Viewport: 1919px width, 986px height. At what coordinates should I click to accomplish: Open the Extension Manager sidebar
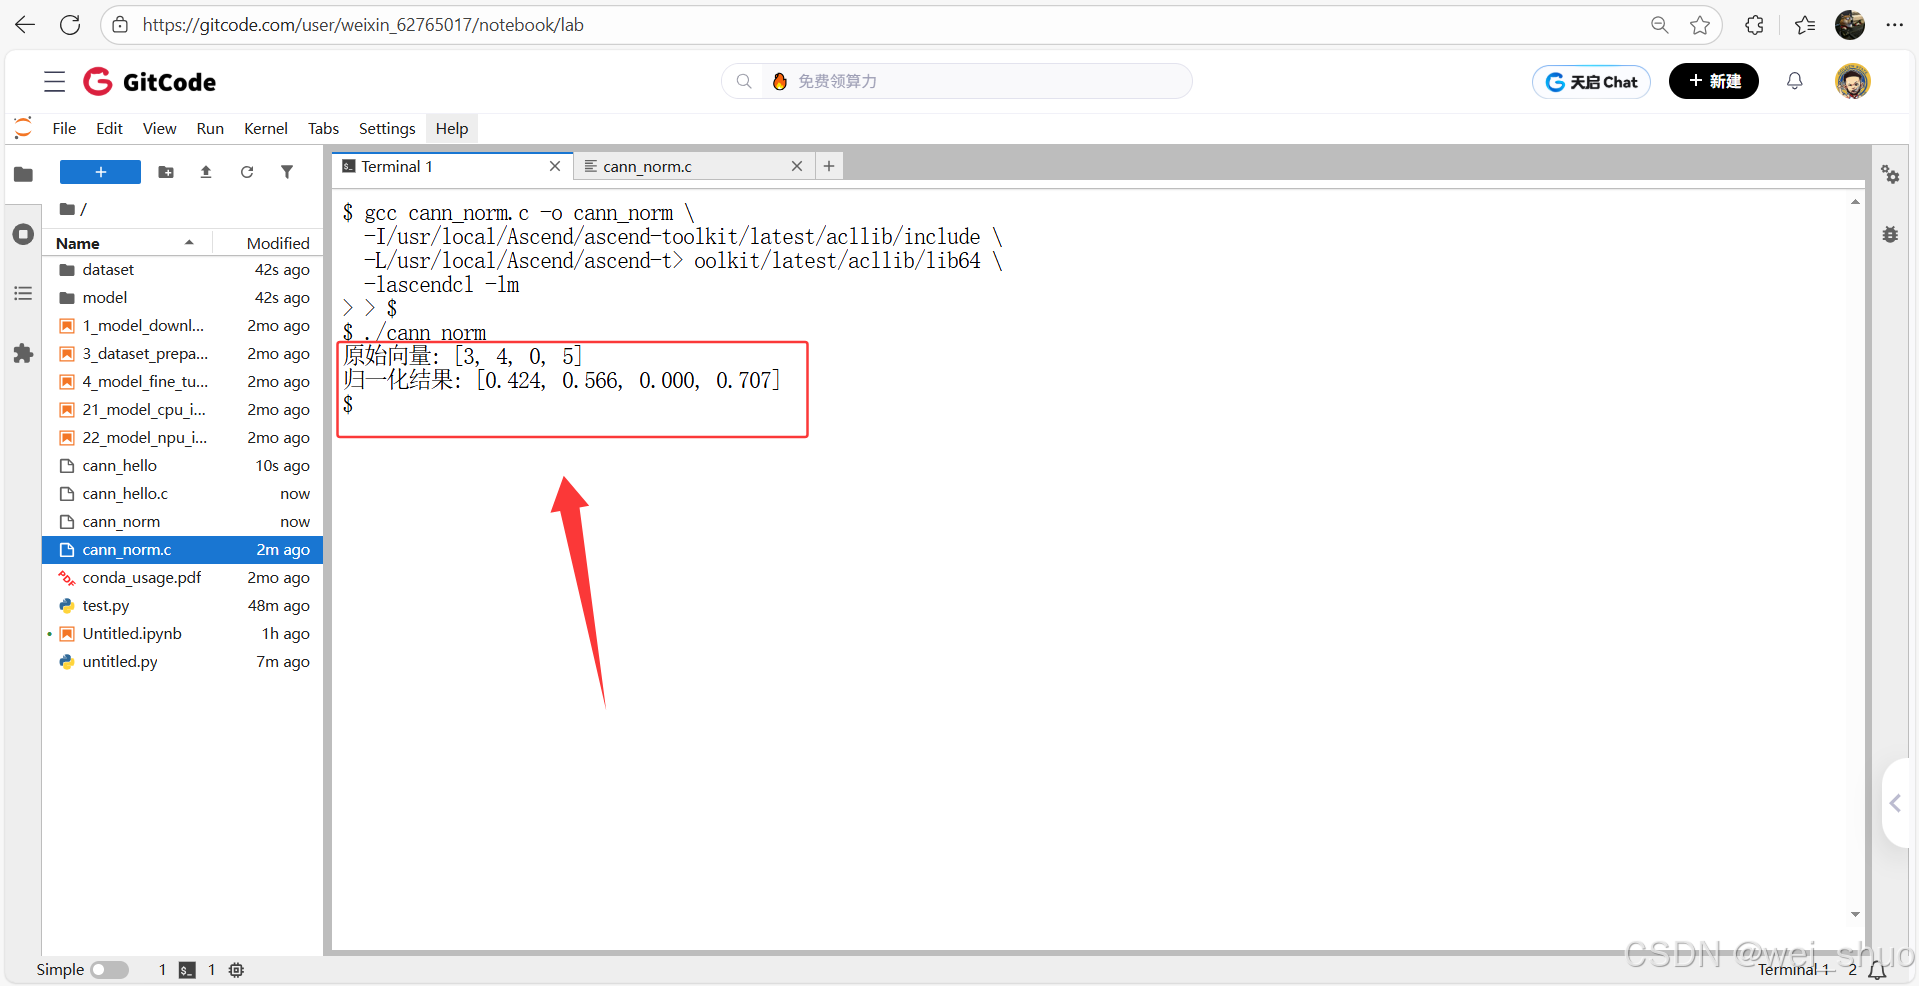pyautogui.click(x=23, y=353)
